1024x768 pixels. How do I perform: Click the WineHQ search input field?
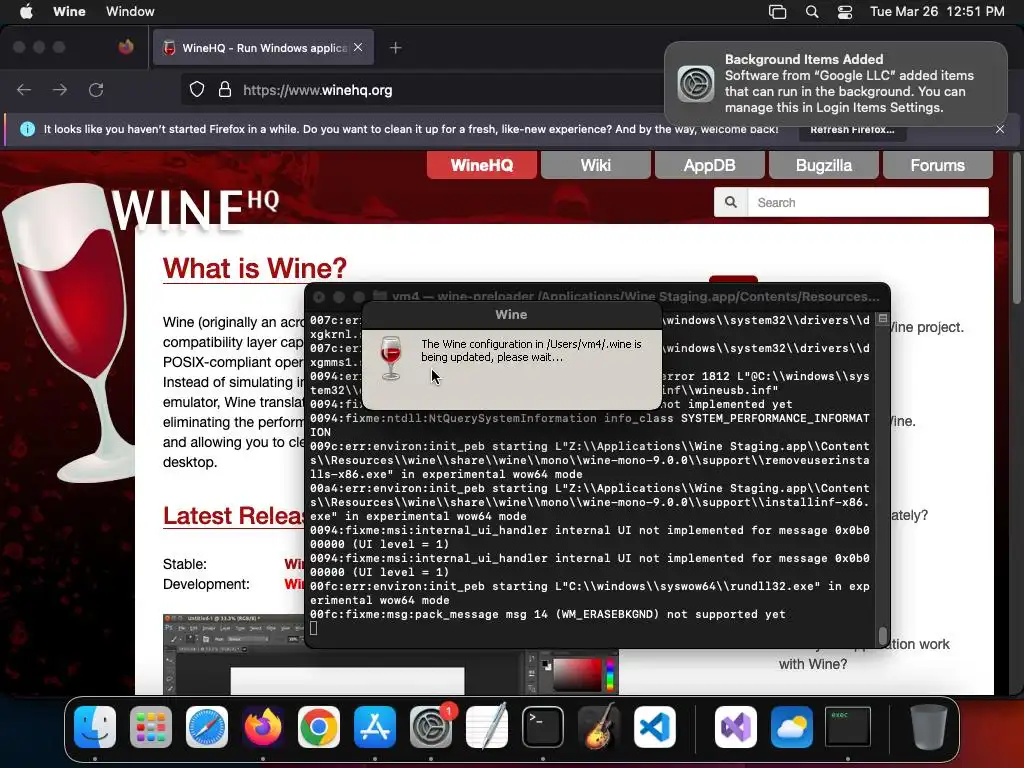pyautogui.click(x=868, y=202)
